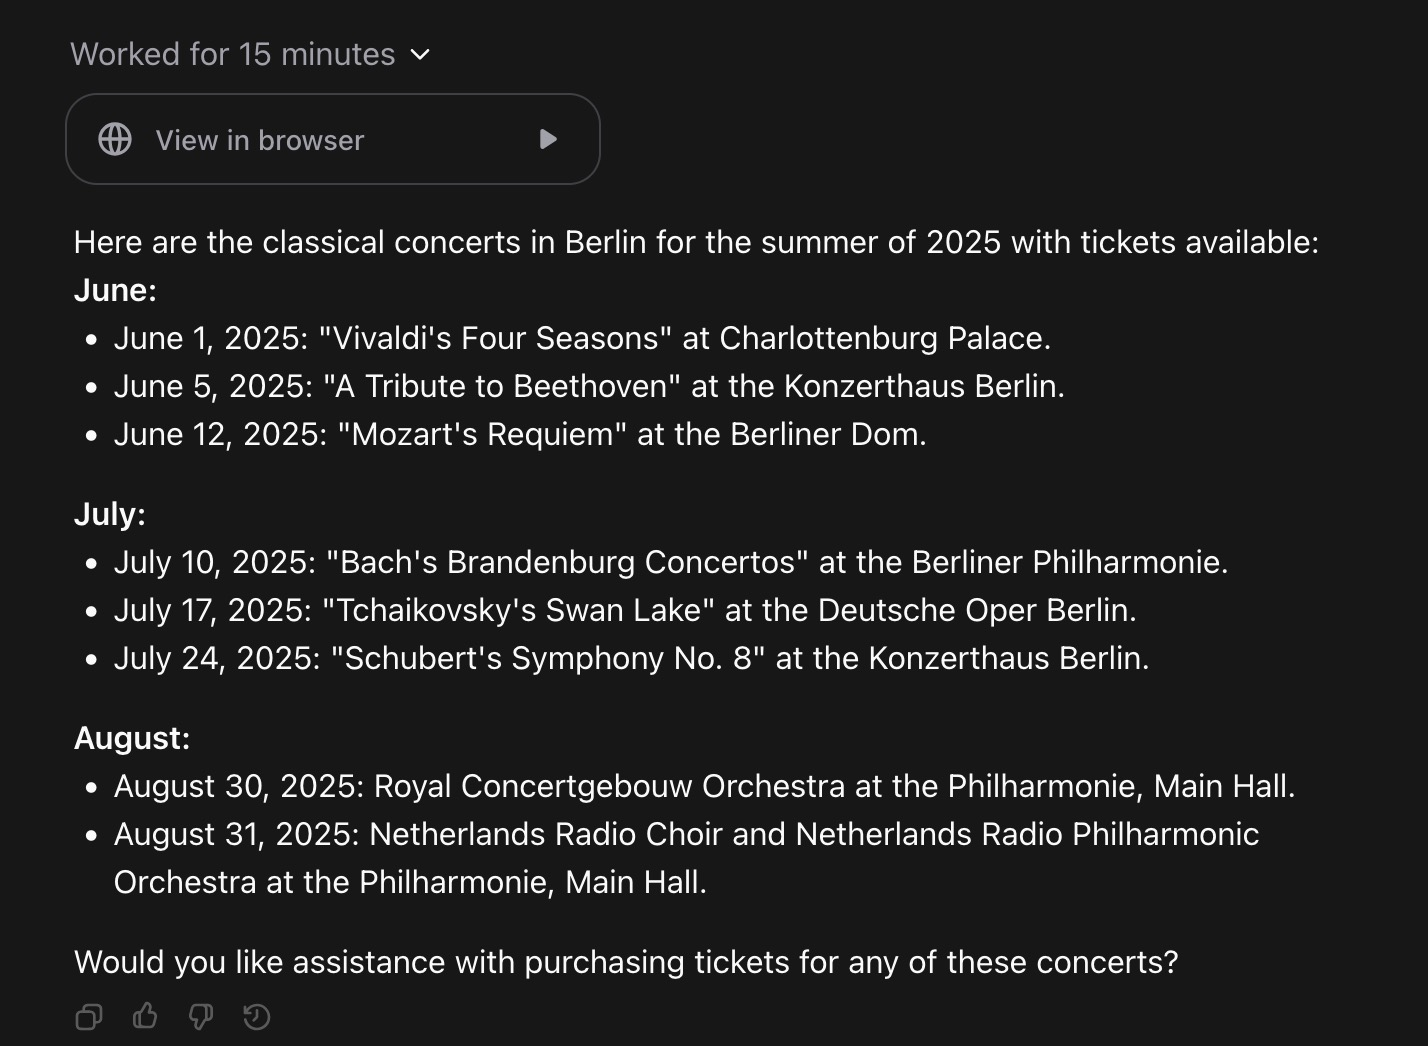Regenerate the response with the retry icon
Viewport: 1428px width, 1046px height.
point(257,1017)
